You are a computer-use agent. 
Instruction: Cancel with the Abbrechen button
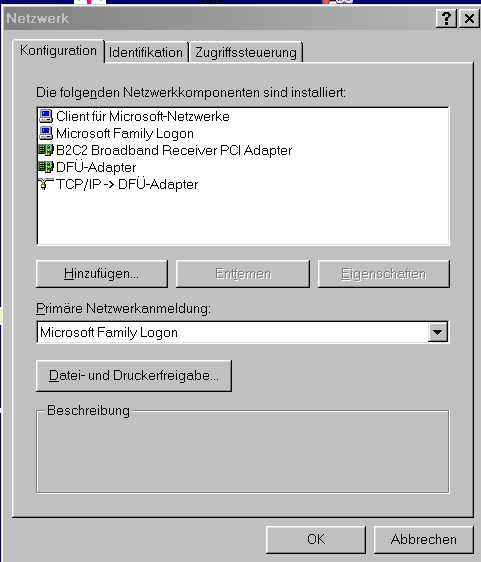(x=424, y=539)
